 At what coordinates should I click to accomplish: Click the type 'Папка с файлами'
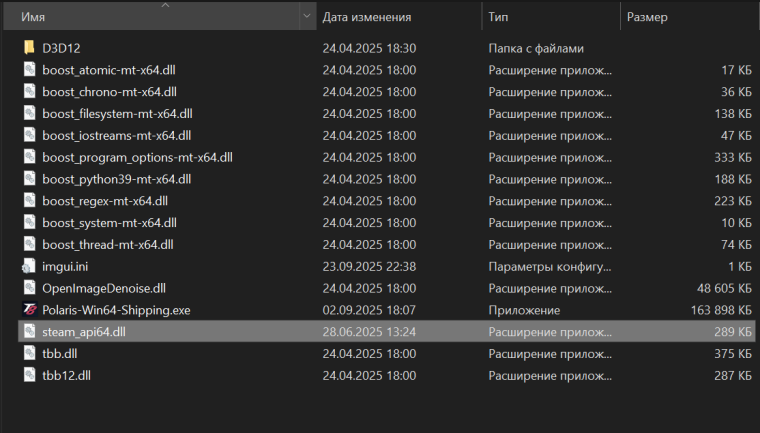536,48
